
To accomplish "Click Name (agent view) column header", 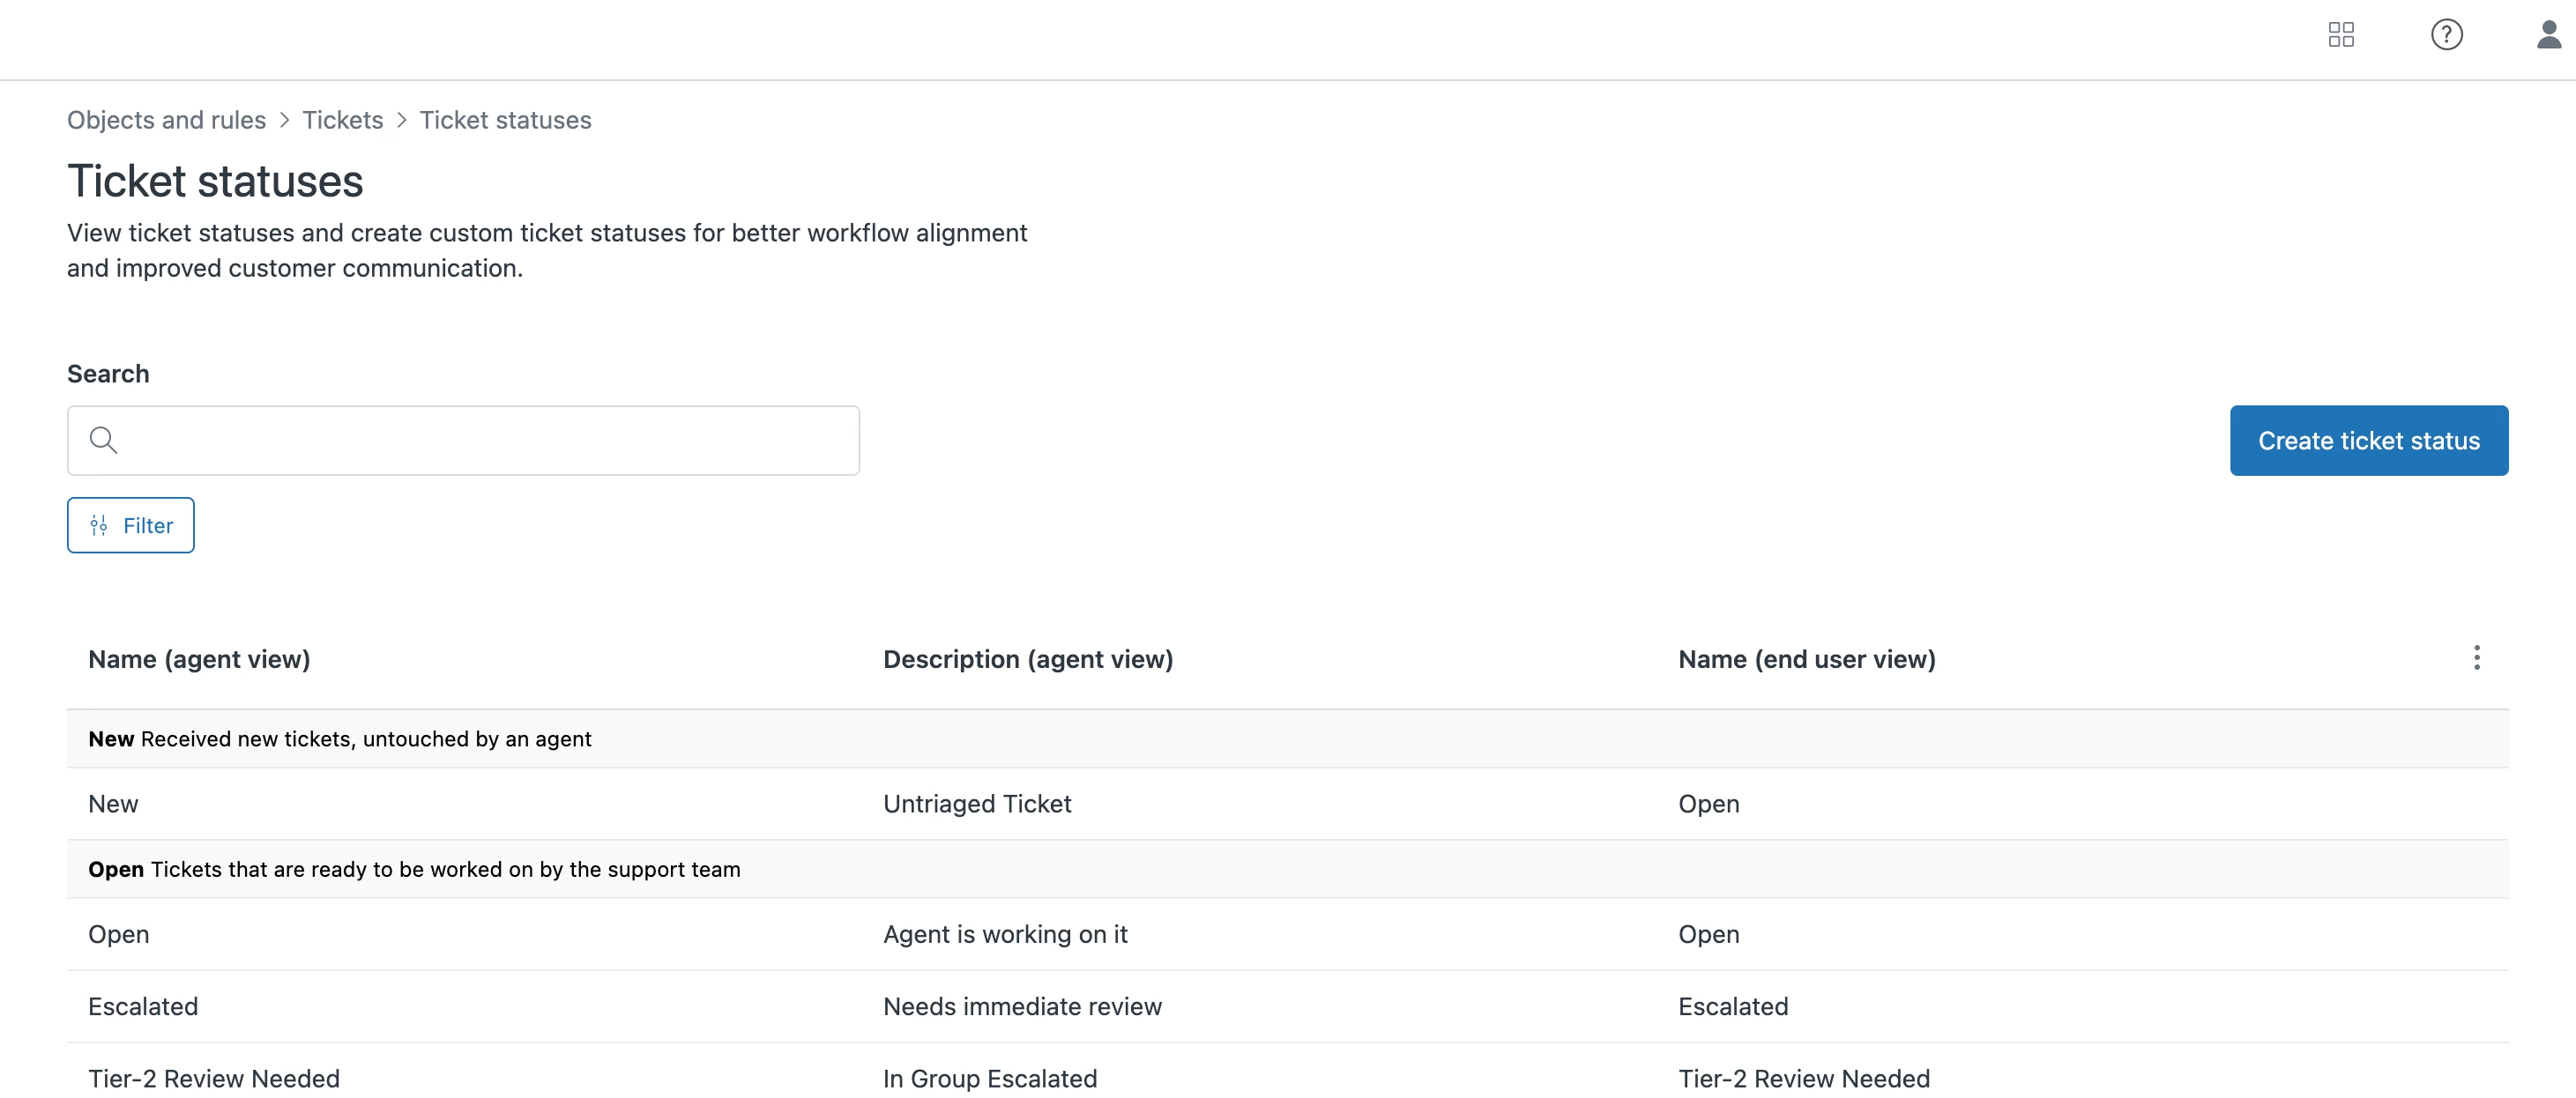I will point(199,659).
